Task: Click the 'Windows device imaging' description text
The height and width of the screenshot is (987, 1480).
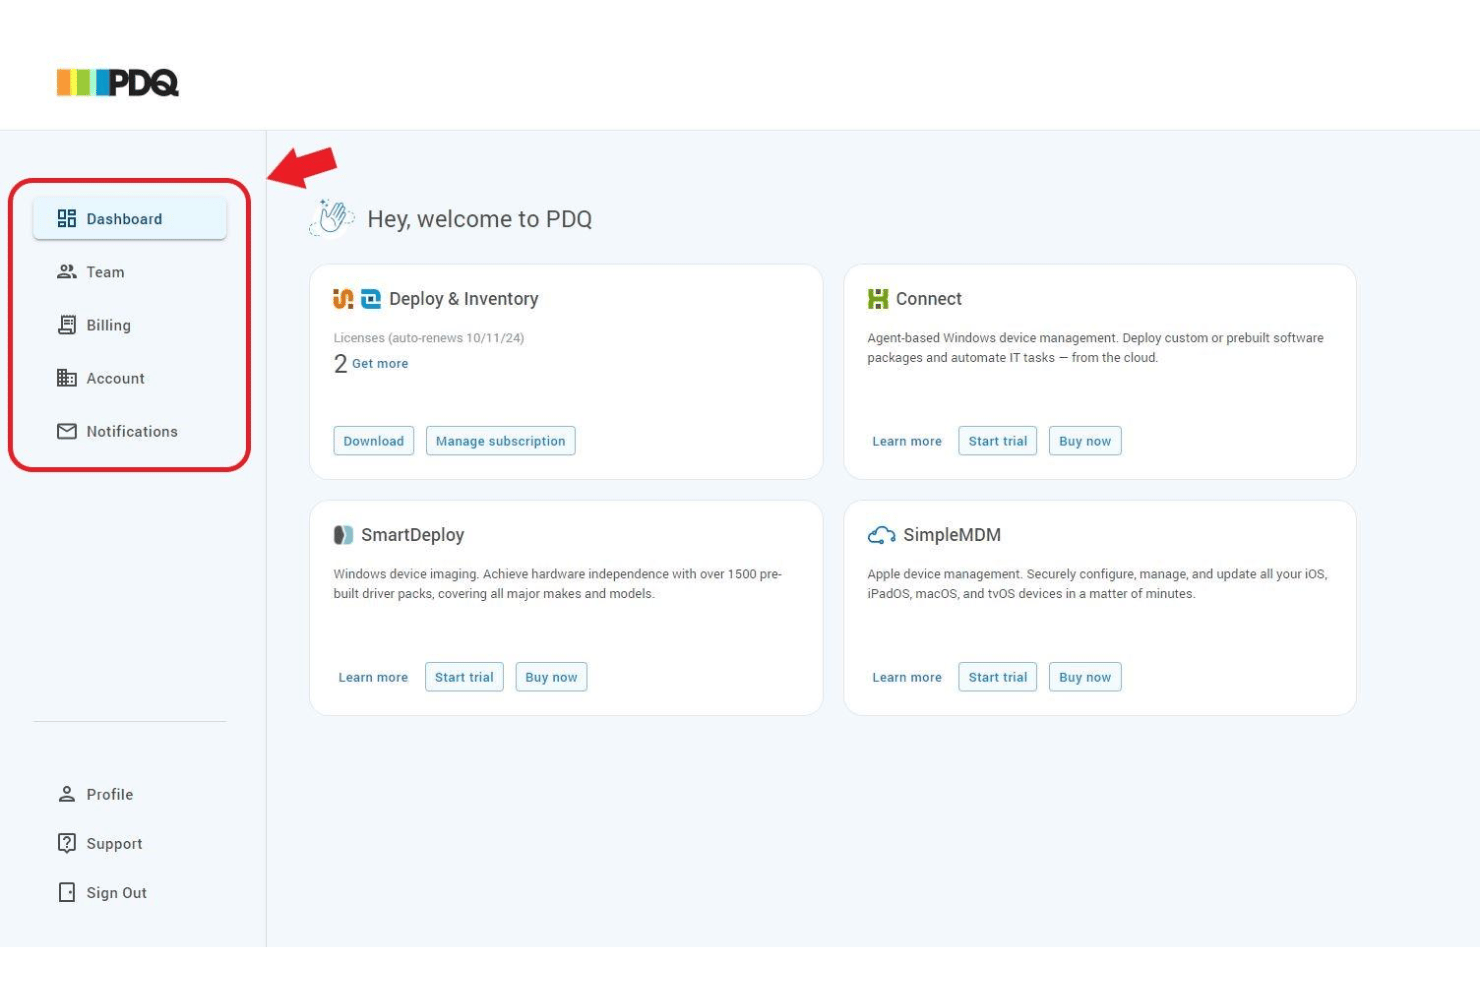Action: [558, 583]
